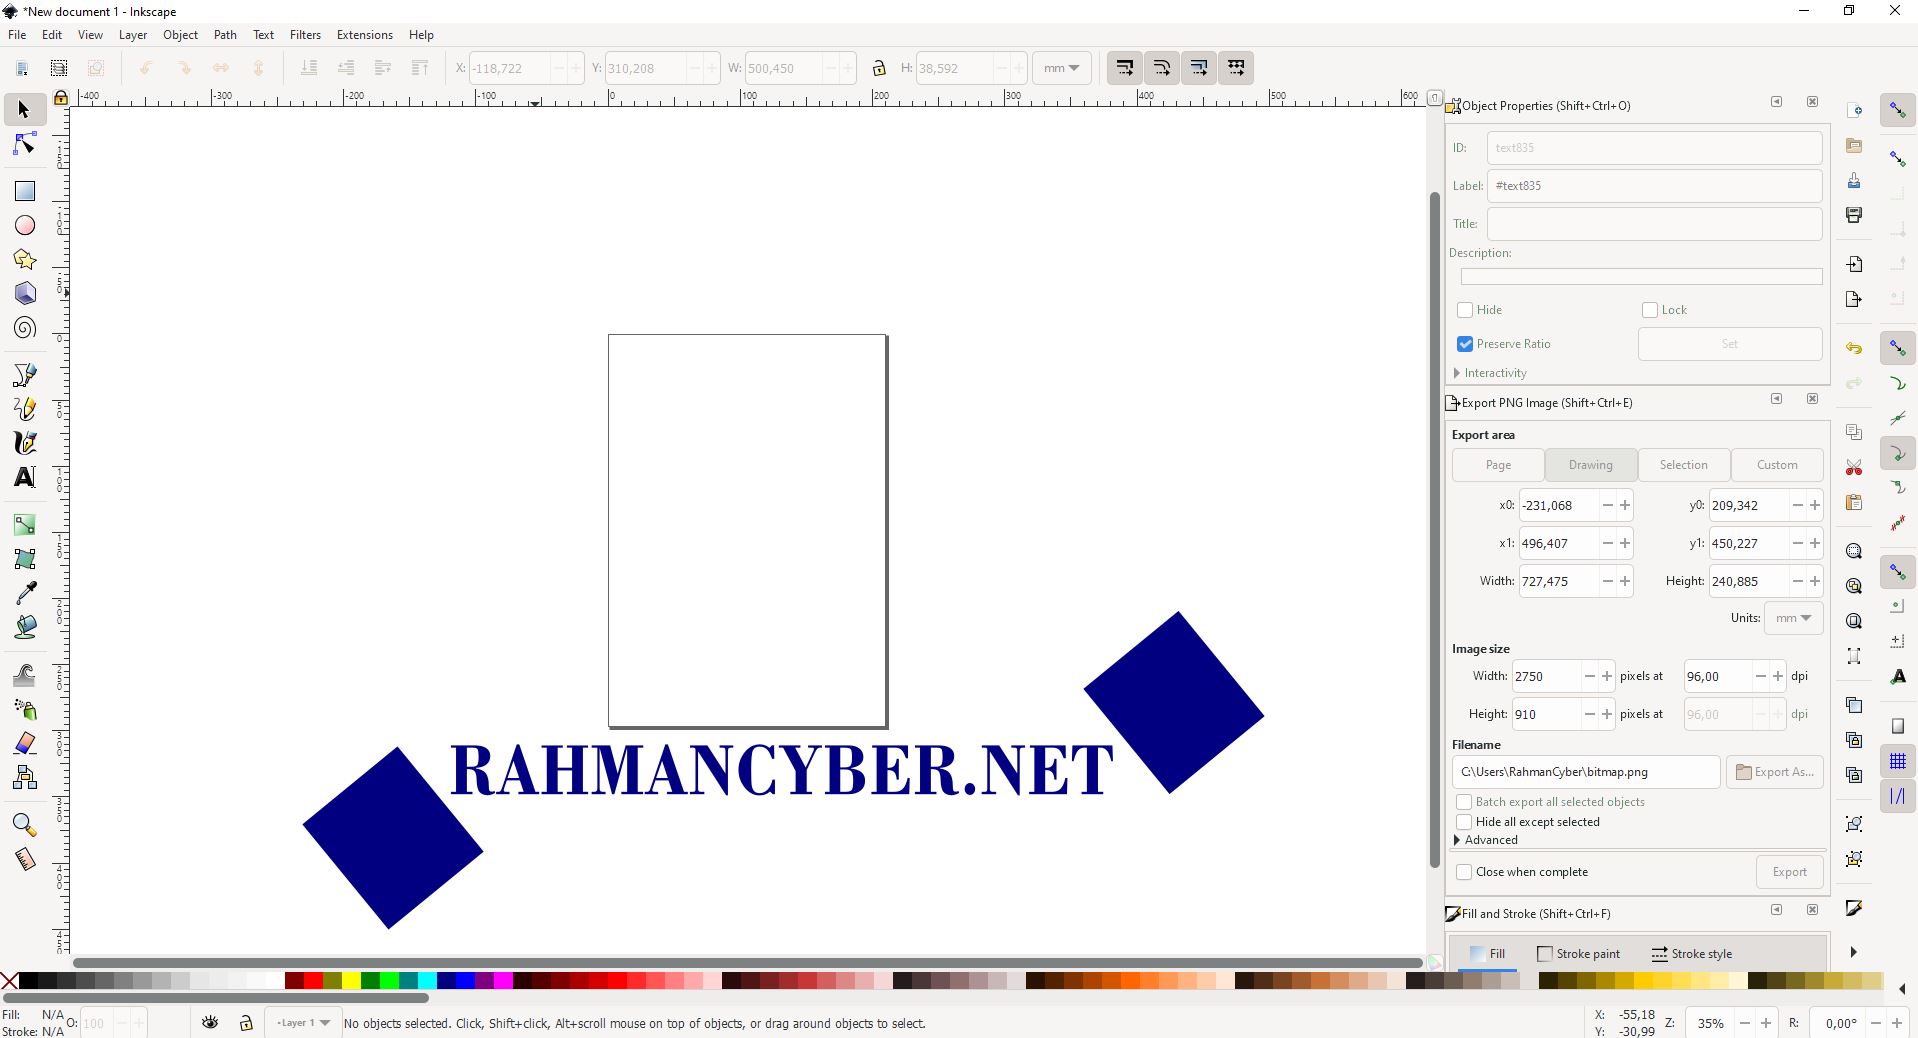Open Export area Units dropdown
This screenshot has height=1038, width=1918.
point(1793,618)
